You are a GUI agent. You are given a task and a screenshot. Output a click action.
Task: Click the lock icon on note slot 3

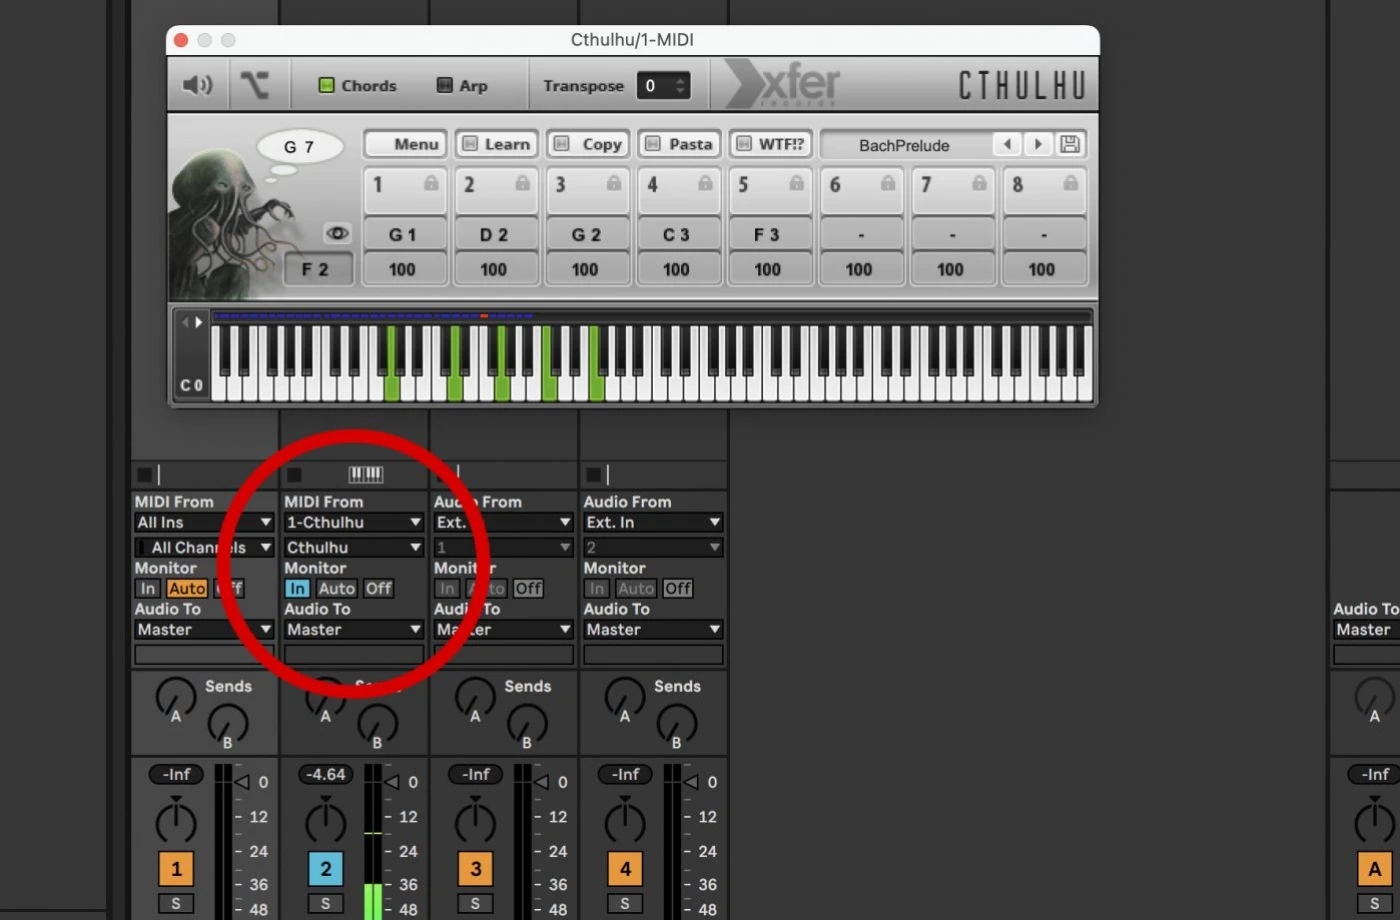tap(614, 183)
